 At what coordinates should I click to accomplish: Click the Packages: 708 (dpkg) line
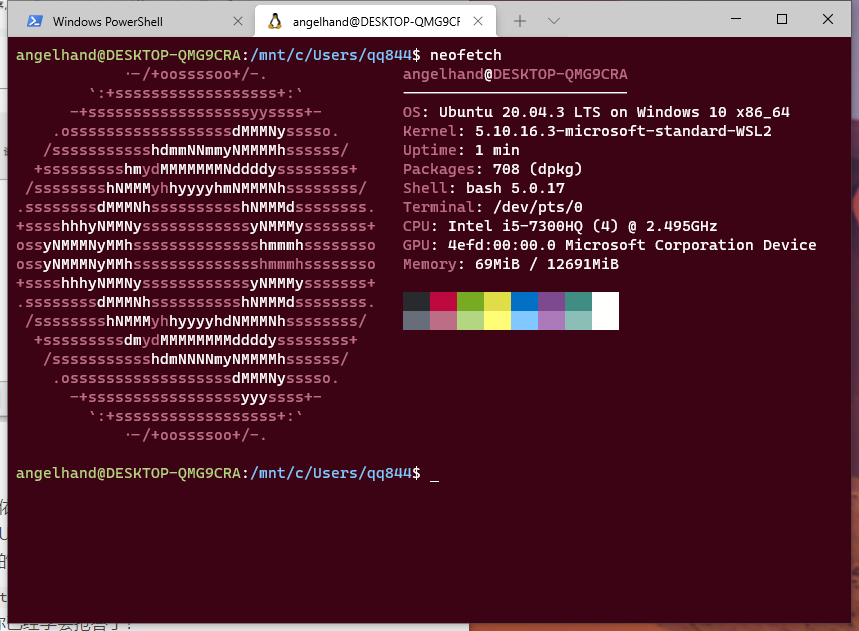pos(493,169)
